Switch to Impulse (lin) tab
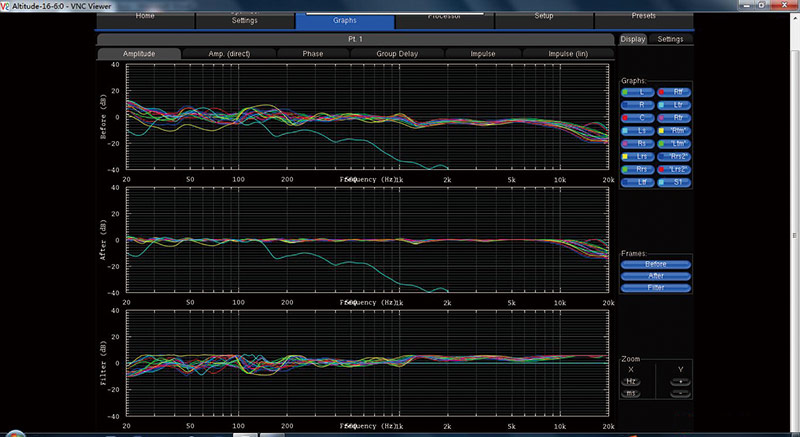The height and width of the screenshot is (437, 800). coord(568,54)
